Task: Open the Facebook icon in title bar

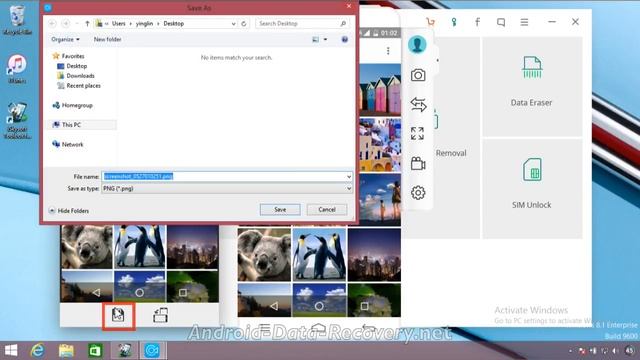Action: (477, 22)
